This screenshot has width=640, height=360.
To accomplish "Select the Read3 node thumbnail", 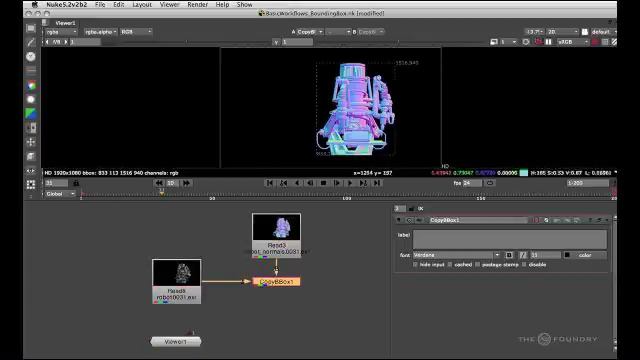I will pos(276,227).
